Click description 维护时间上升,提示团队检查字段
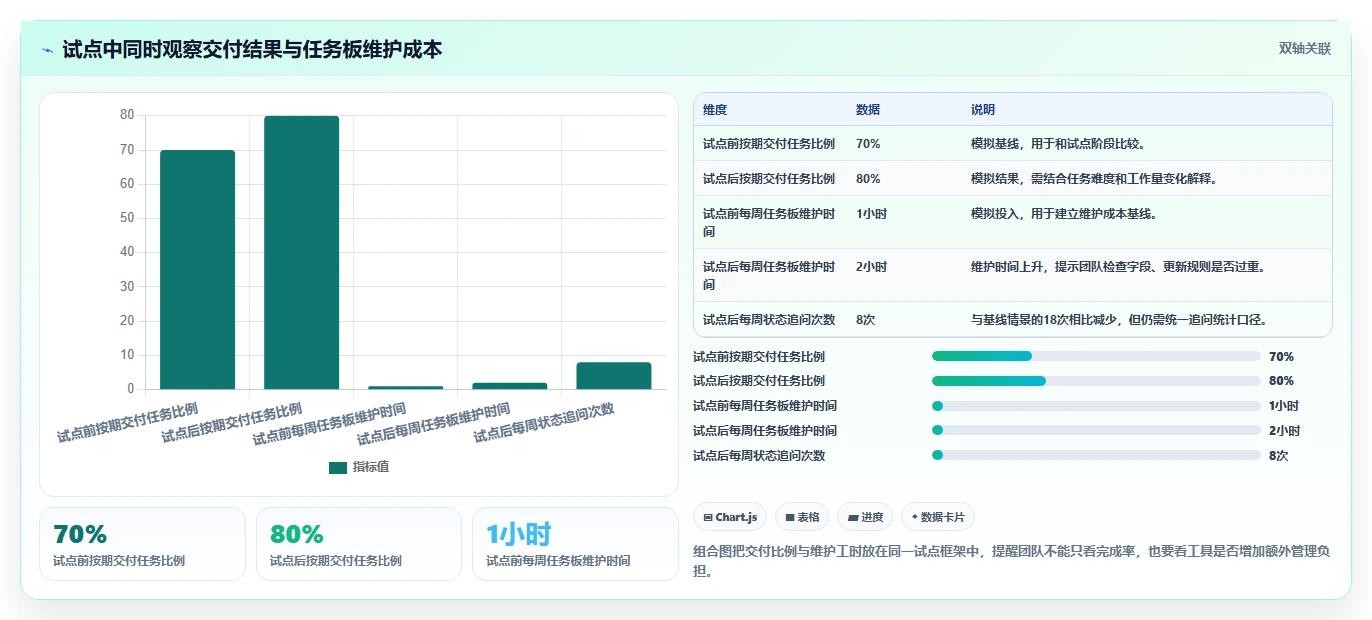Screen dimensions: 1372x620 coord(1118,267)
